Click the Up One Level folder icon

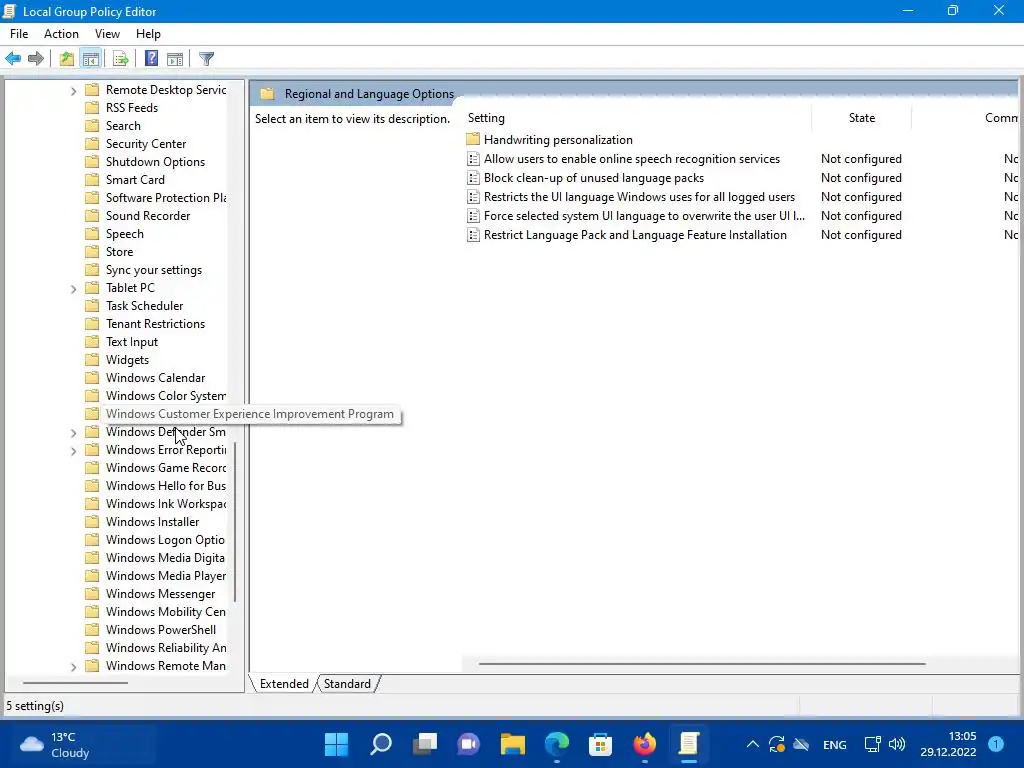67,59
